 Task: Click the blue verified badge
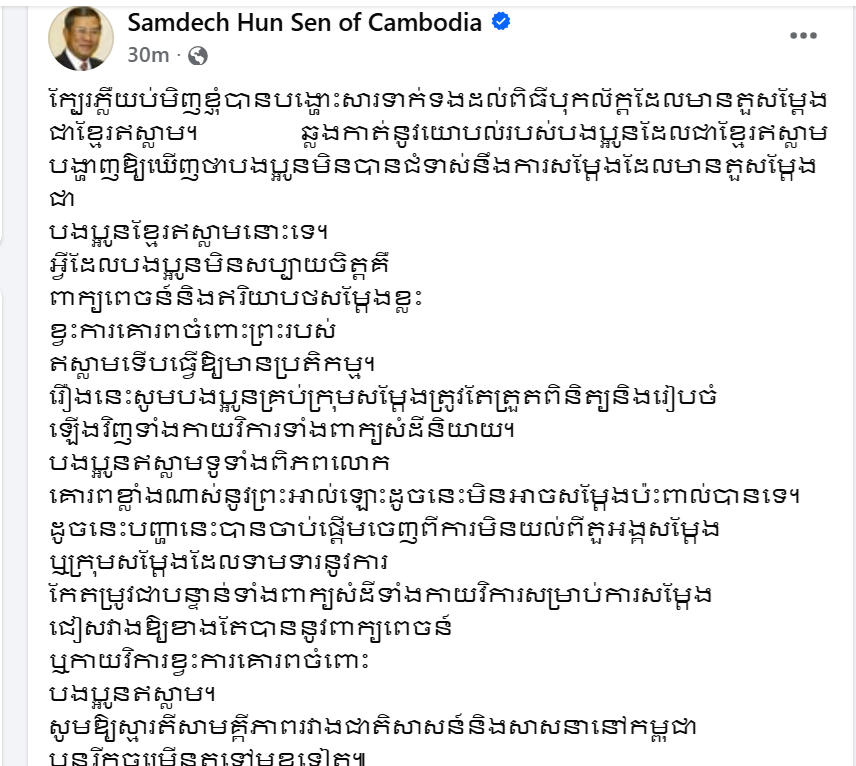pyautogui.click(x=501, y=22)
